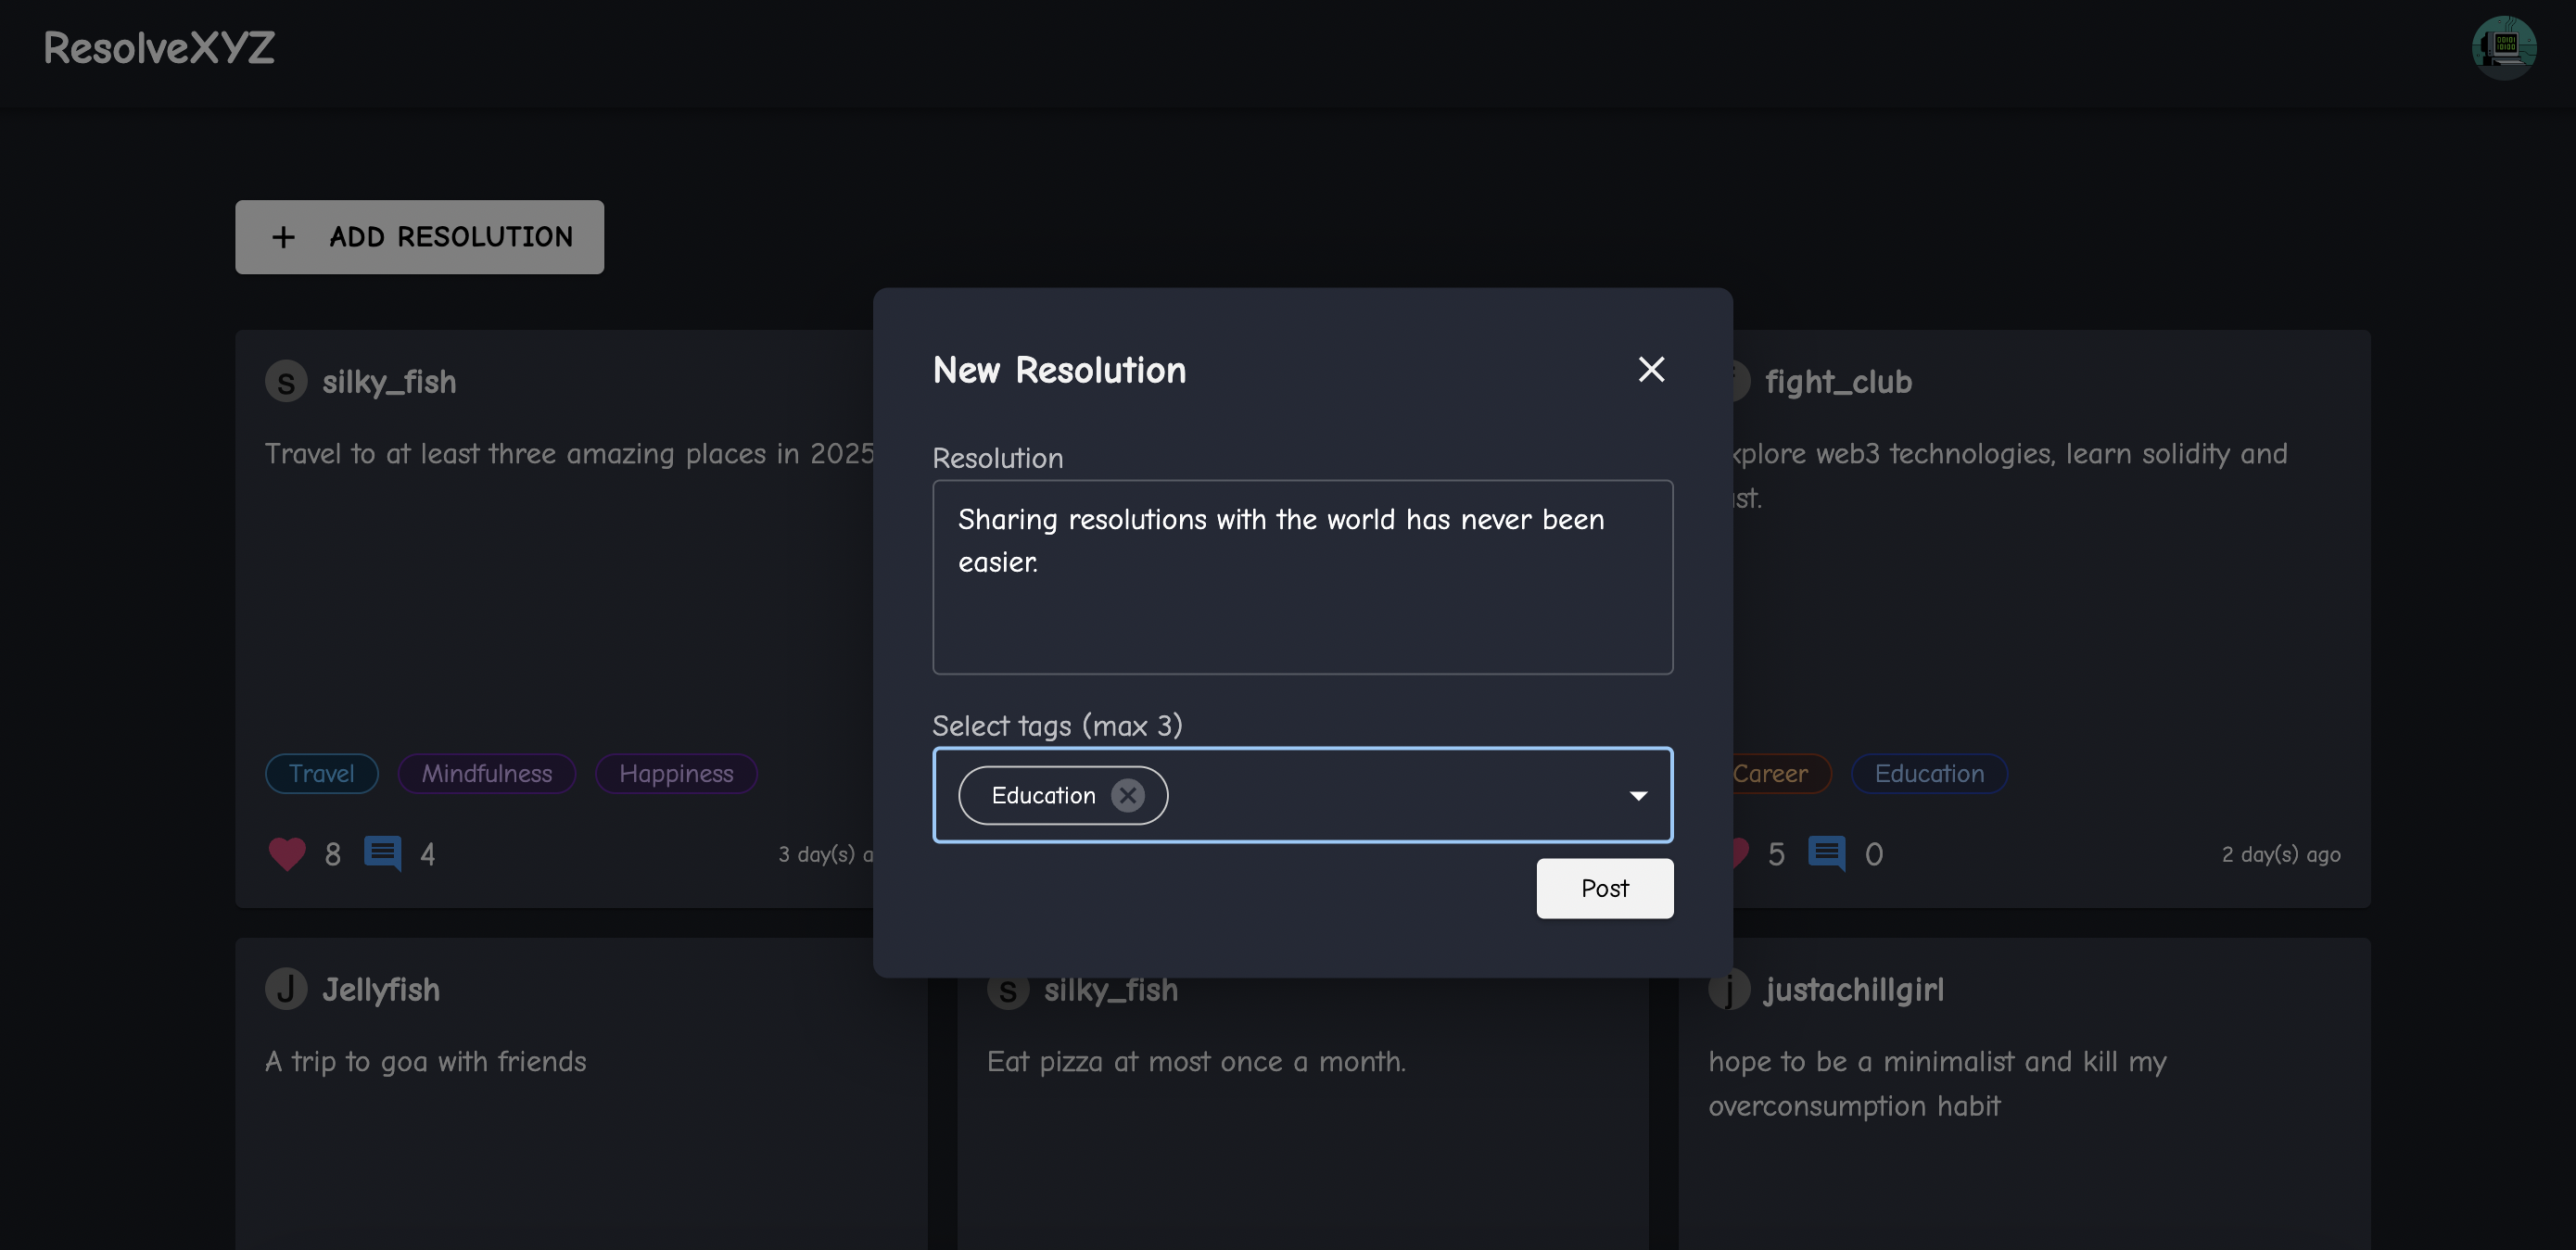Image resolution: width=2576 pixels, height=1250 pixels.
Task: Click the 'Select tags (max 3)' label
Action: [1057, 725]
